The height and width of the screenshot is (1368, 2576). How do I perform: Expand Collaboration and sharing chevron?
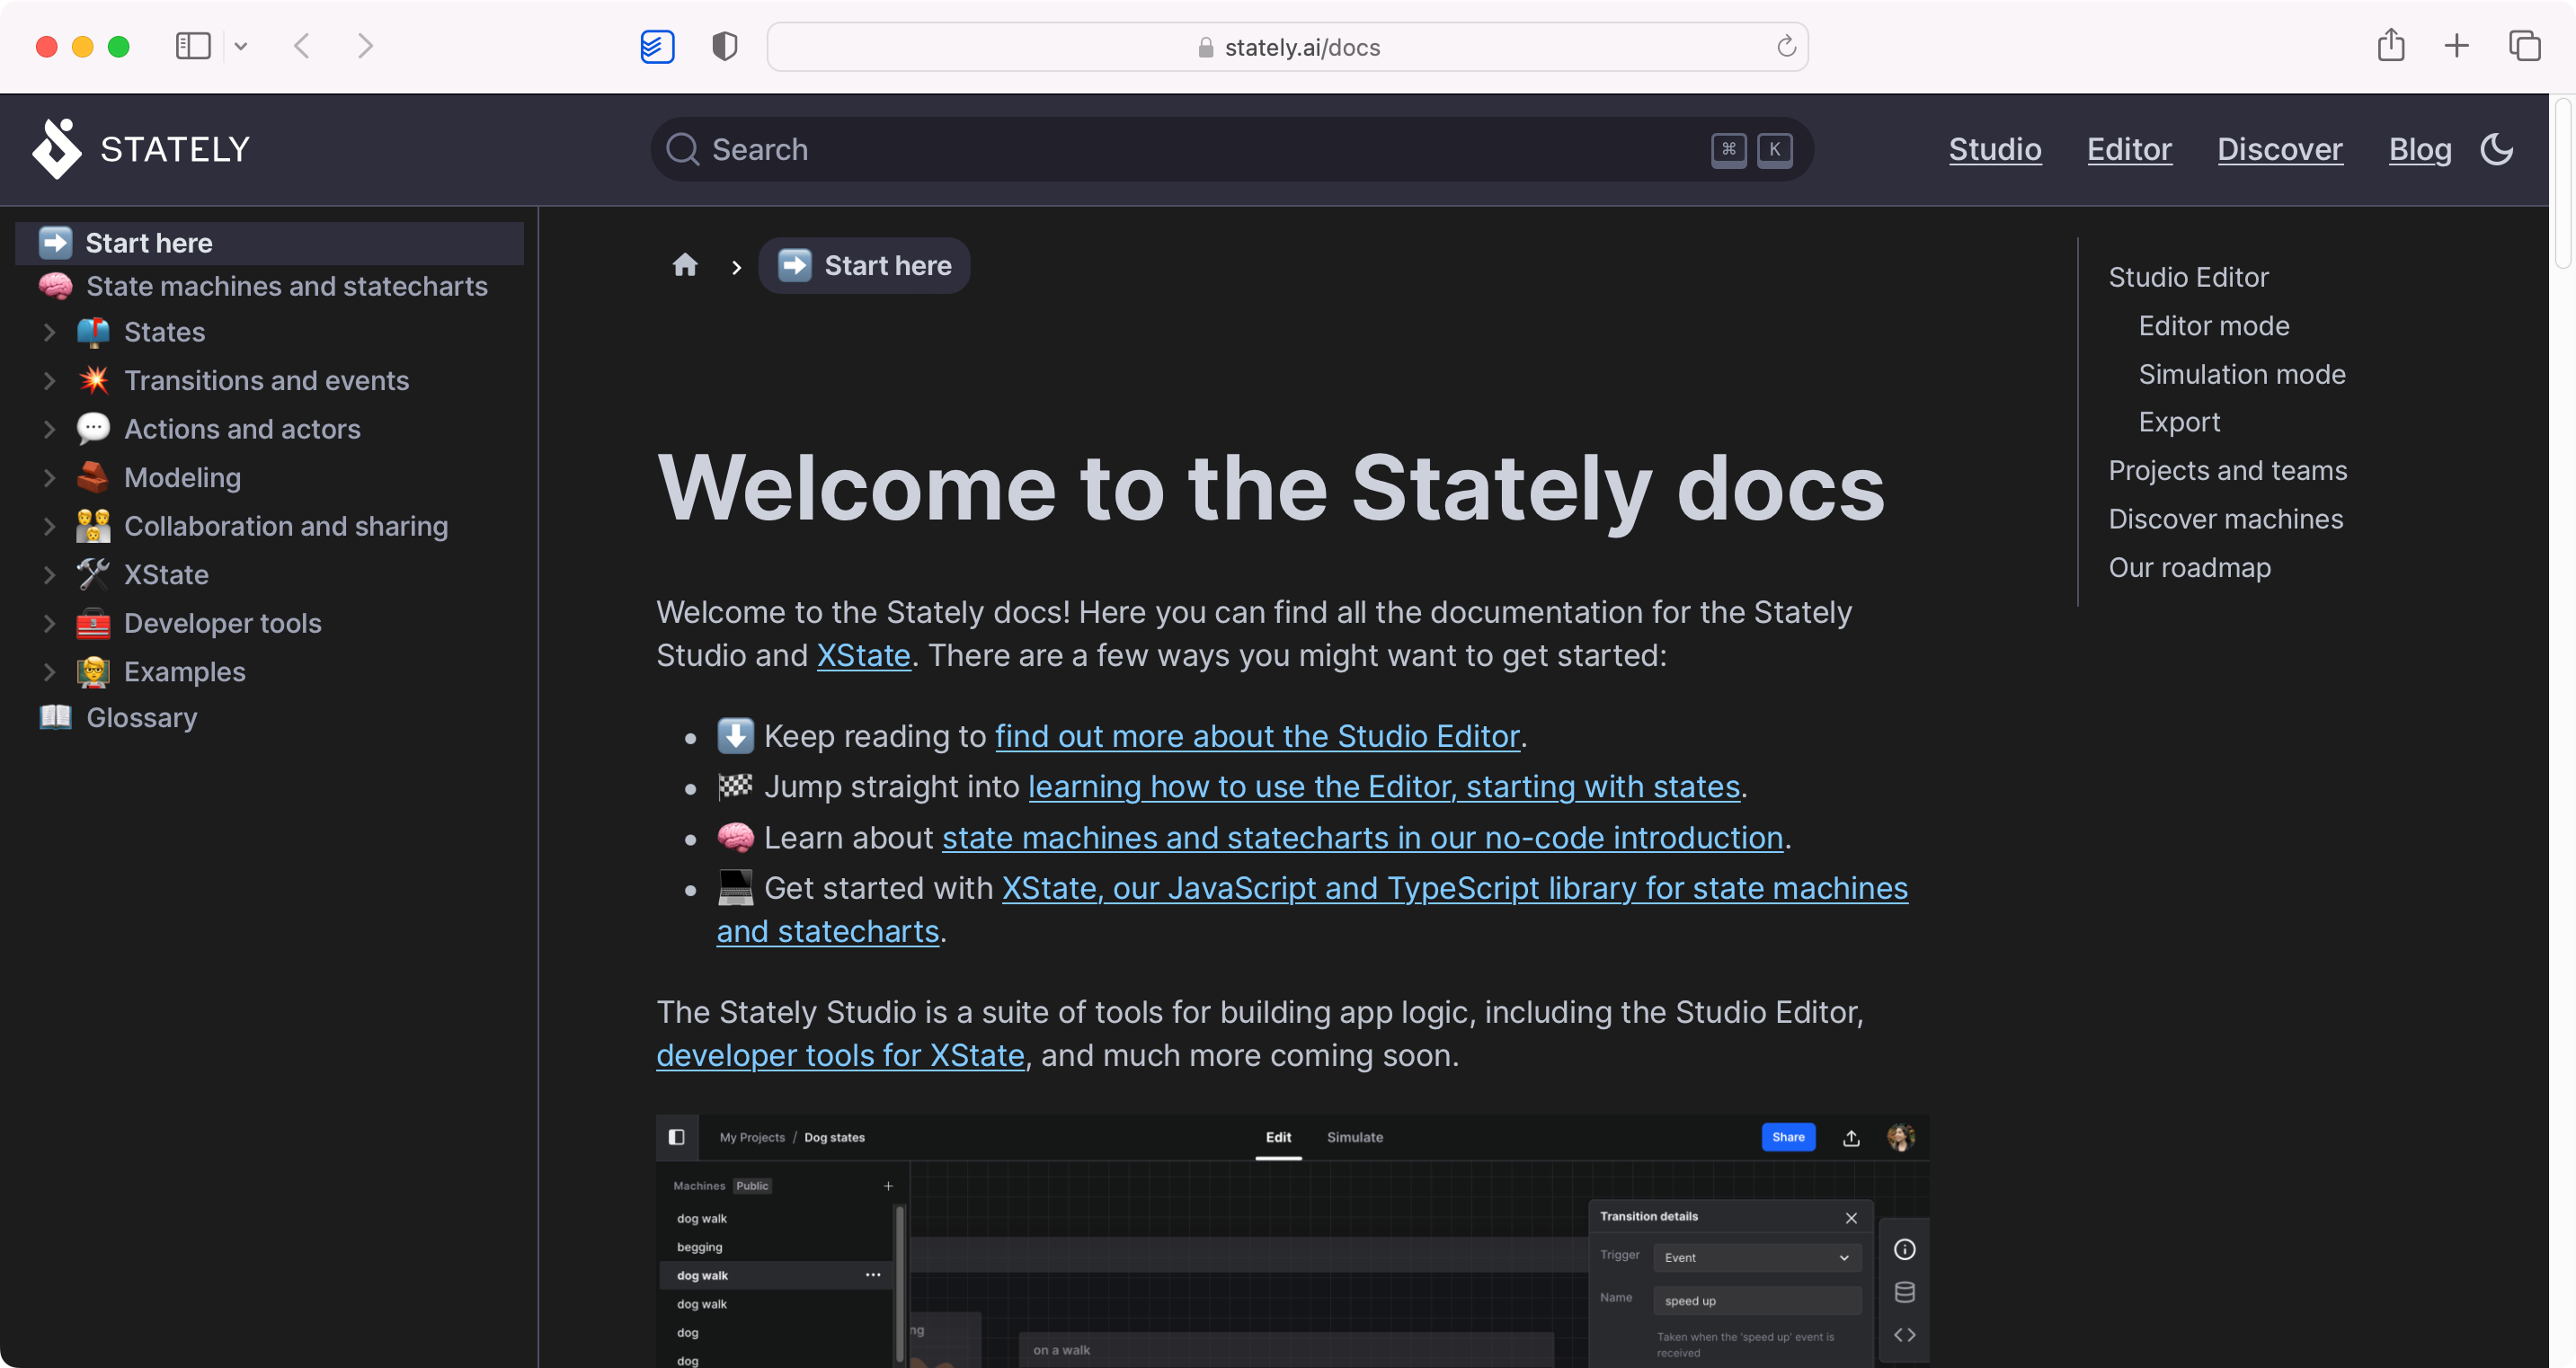point(48,526)
